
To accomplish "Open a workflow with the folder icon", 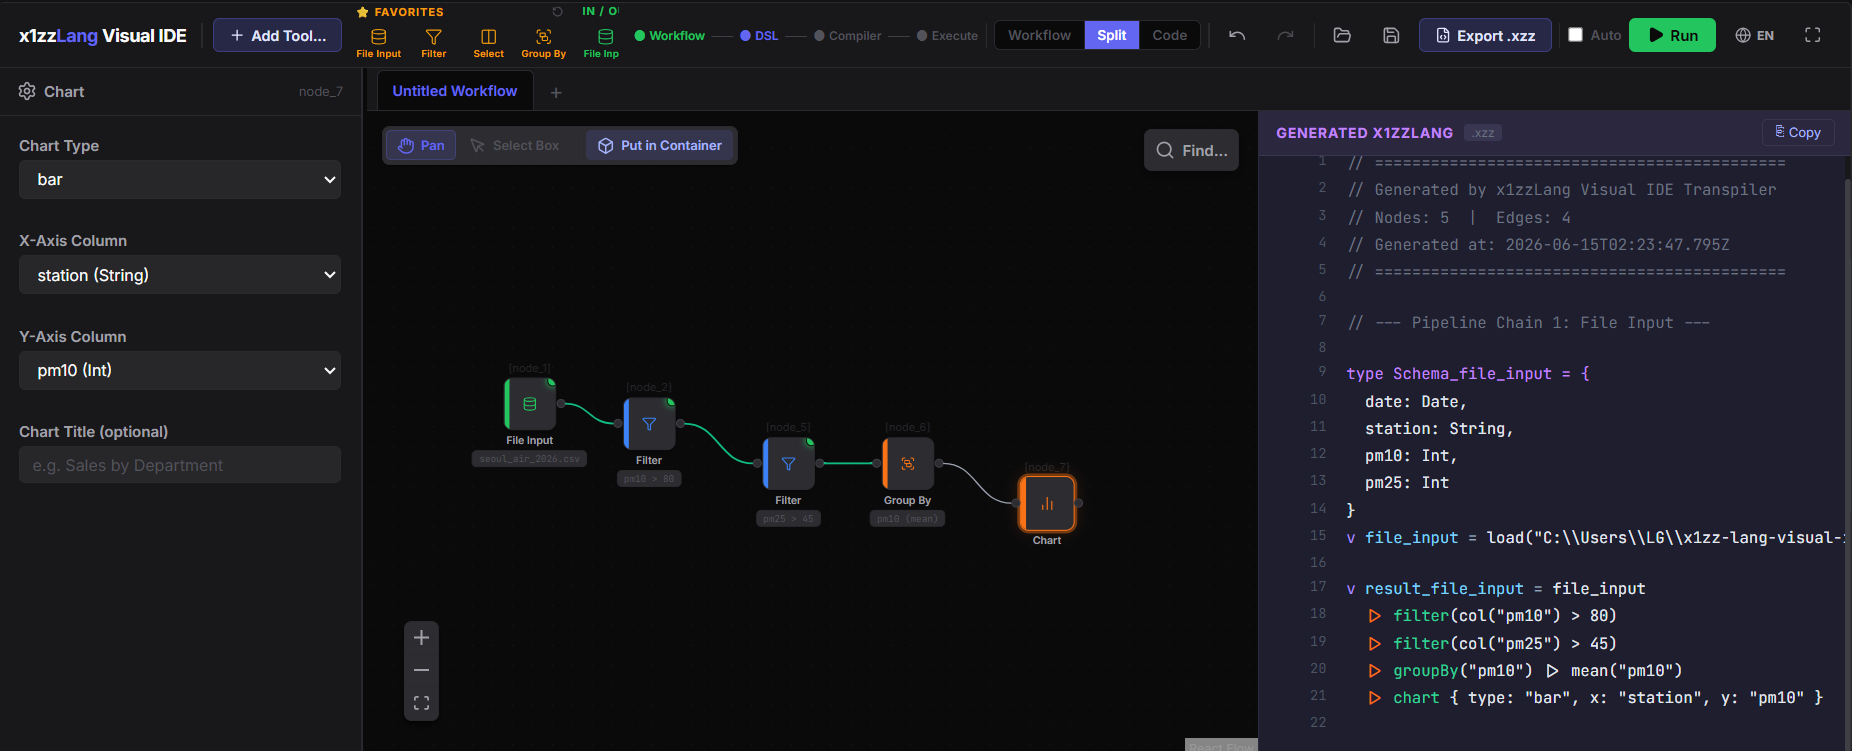I will click(1342, 35).
